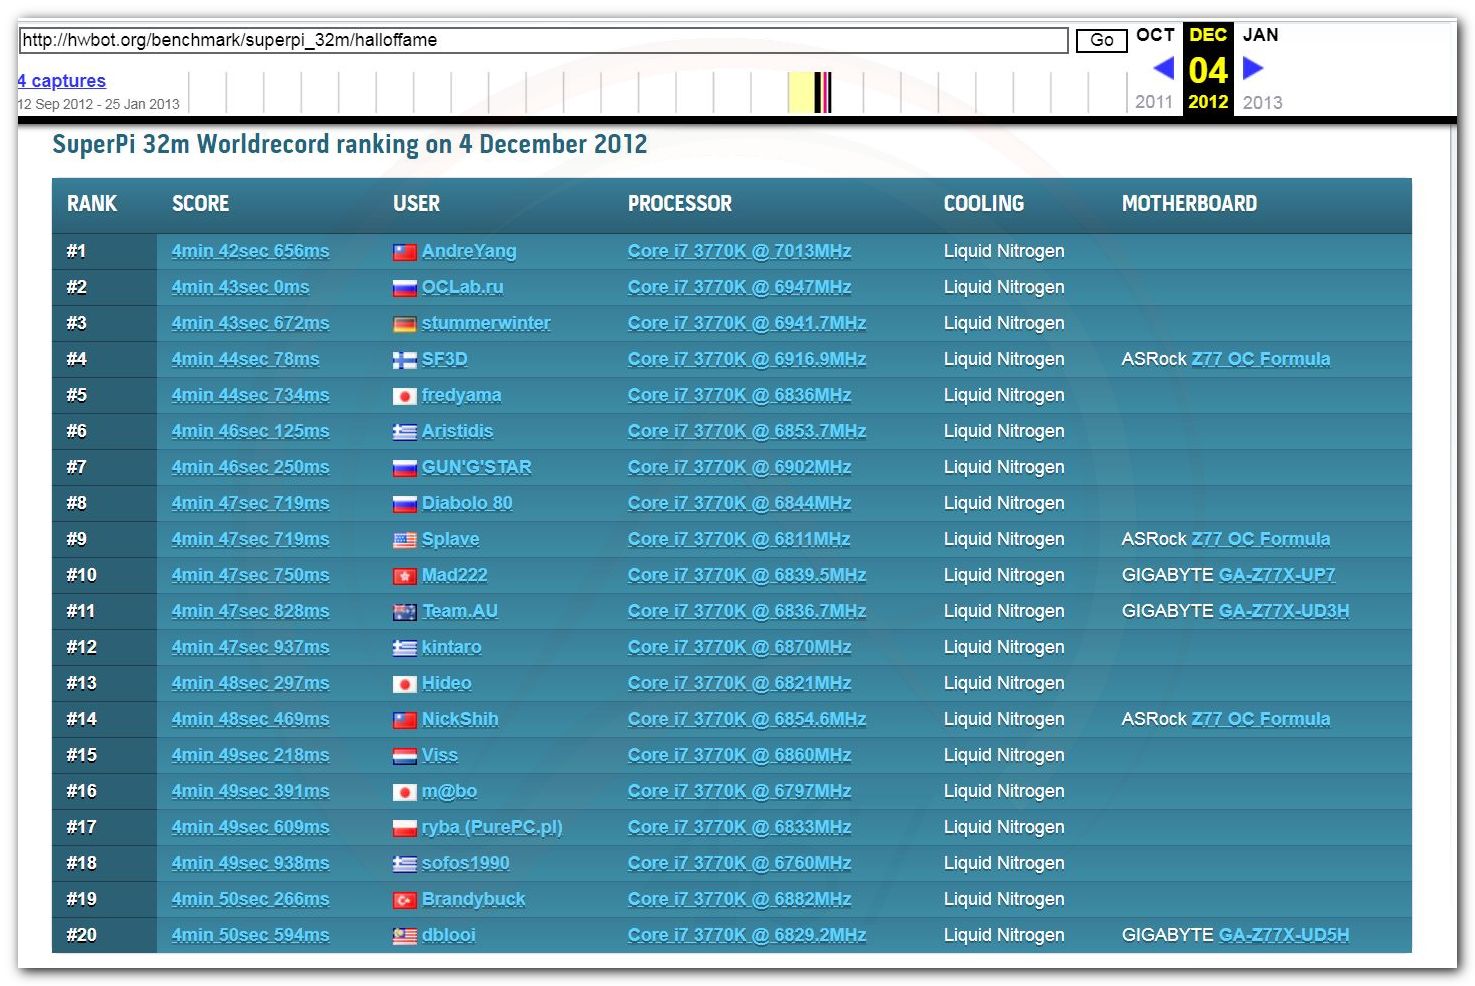Click the Australian flag beside Team.AU
The height and width of the screenshot is (986, 1475).
tap(404, 612)
